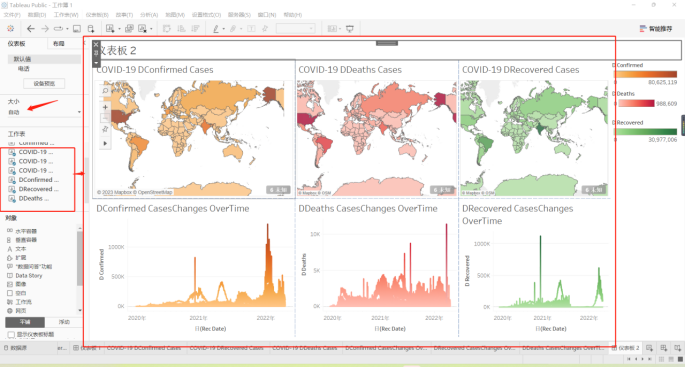The width and height of the screenshot is (686, 368).
Task: Click the Objects list vertical scrollbar
Action: [x=80, y=258]
